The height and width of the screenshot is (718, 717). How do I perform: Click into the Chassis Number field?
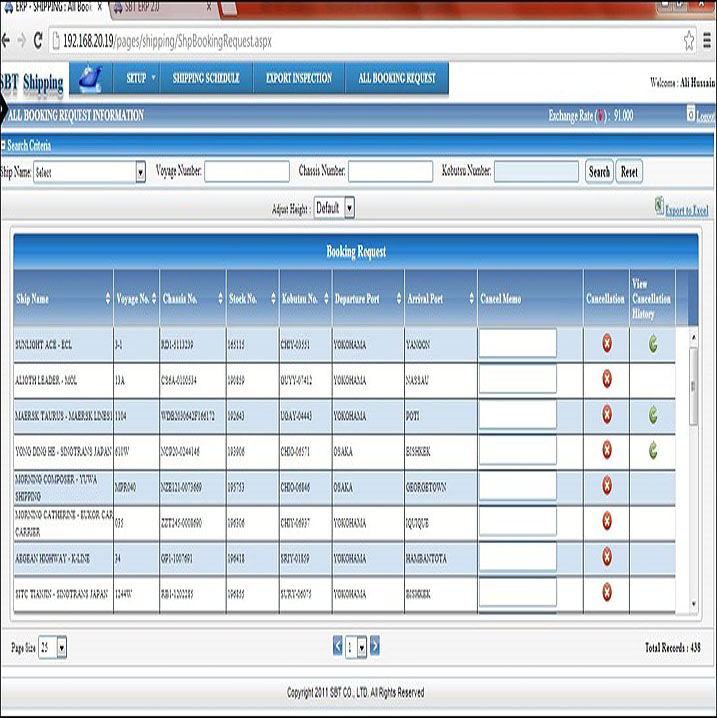390,171
